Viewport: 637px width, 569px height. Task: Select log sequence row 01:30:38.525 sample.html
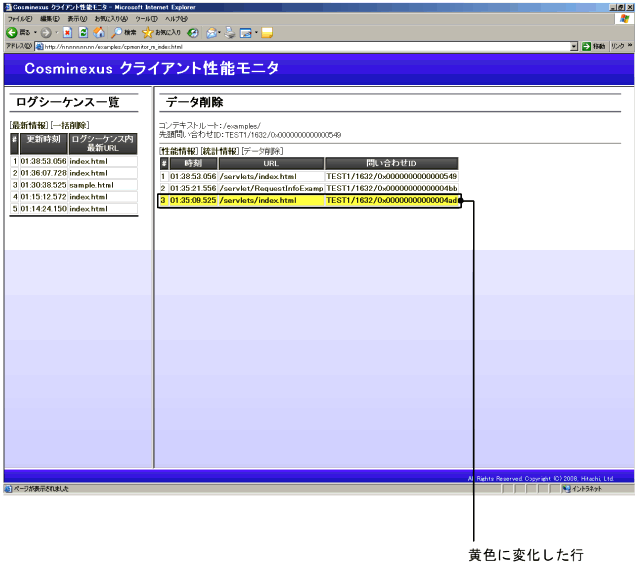(74, 185)
